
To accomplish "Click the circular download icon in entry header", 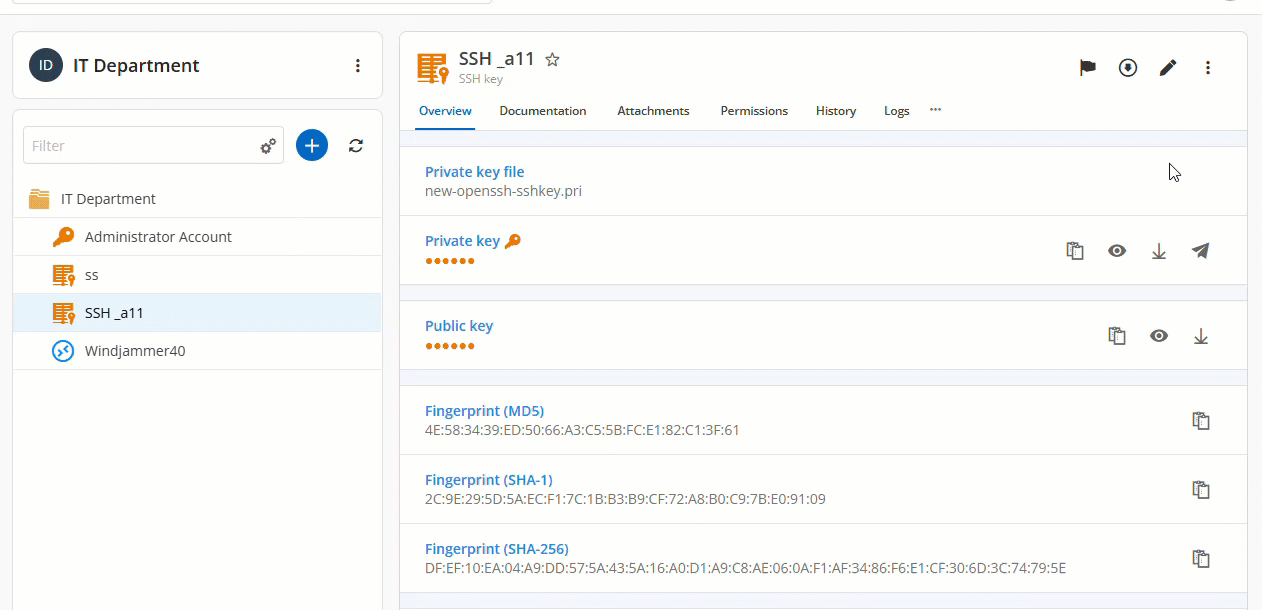I will [1128, 68].
